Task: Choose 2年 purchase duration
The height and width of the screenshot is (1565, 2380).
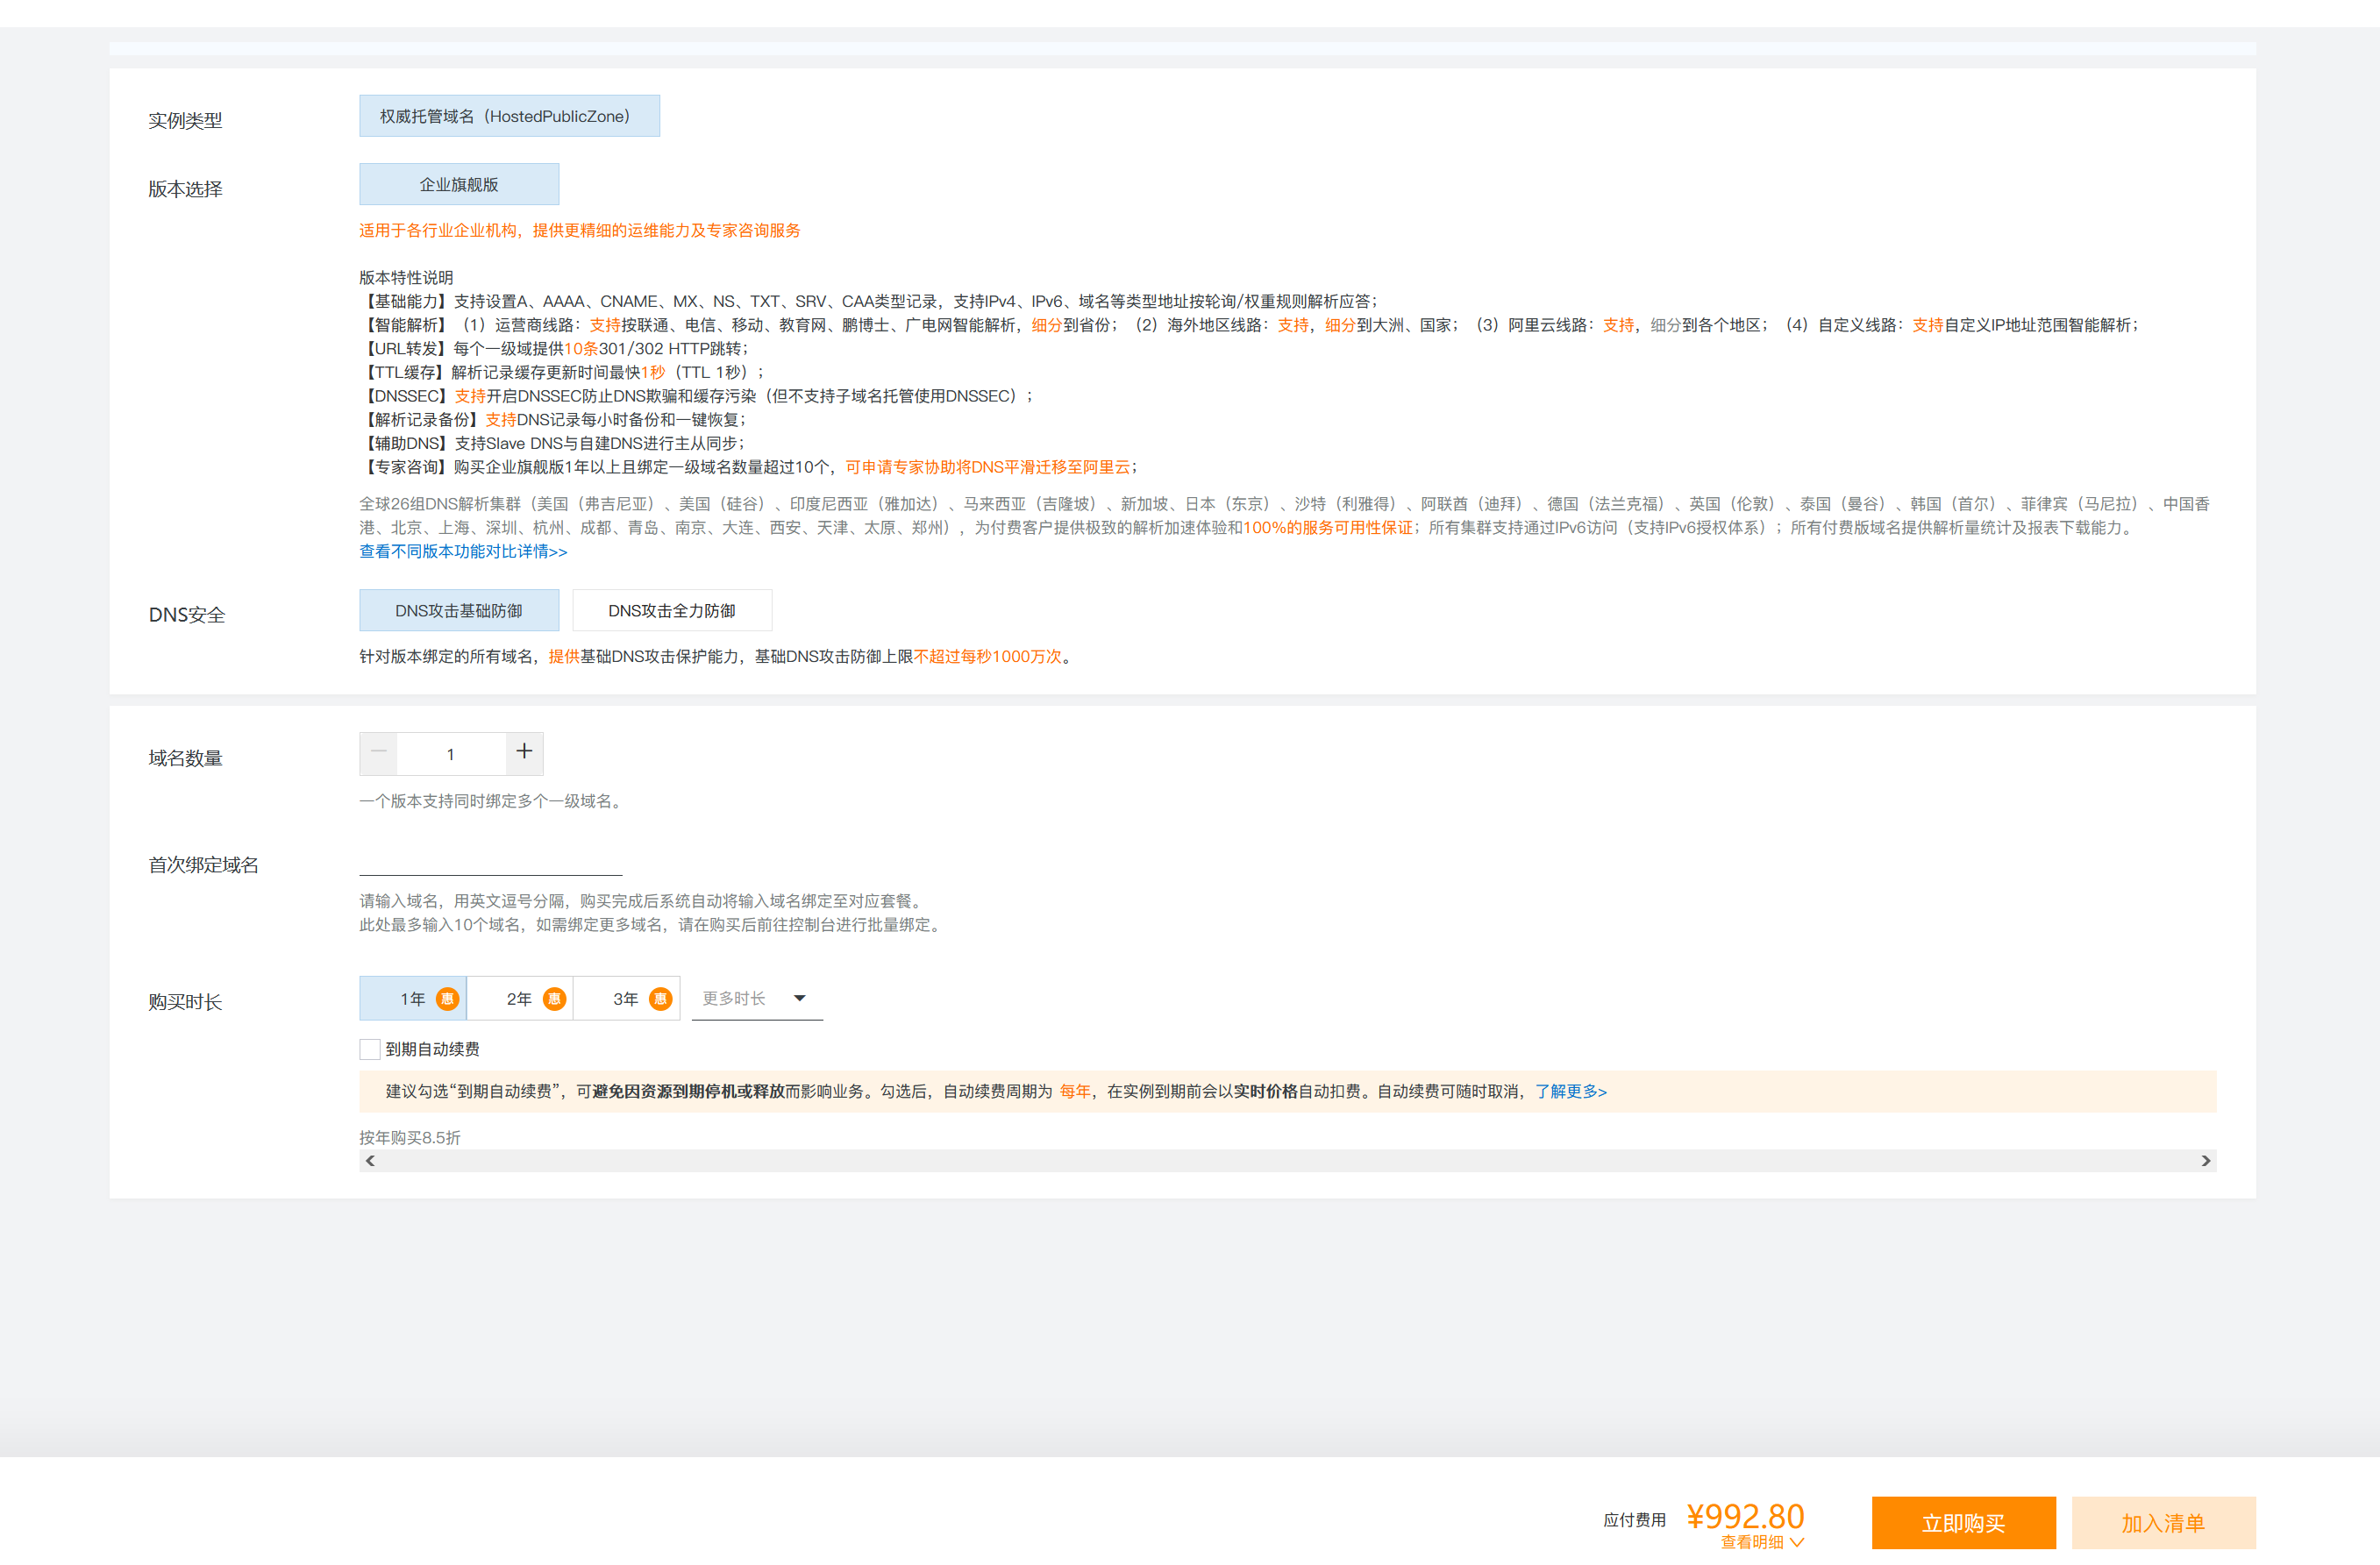Action: coord(519,999)
